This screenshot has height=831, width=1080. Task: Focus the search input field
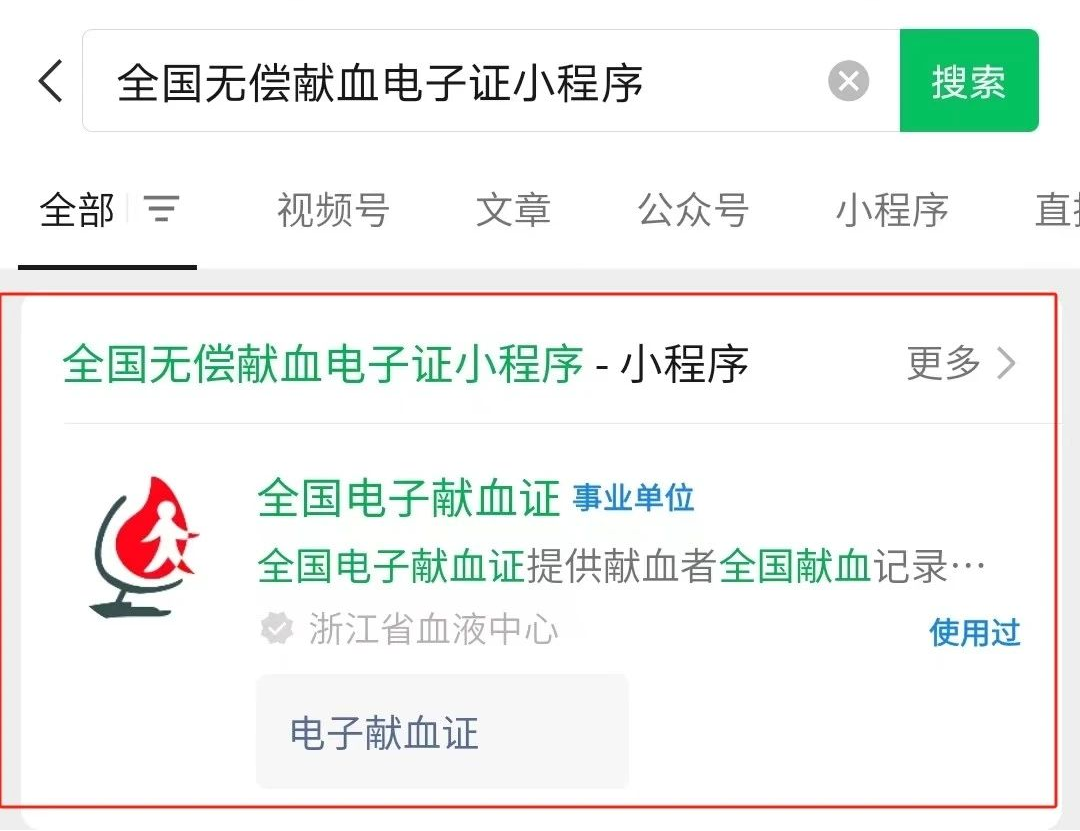pyautogui.click(x=455, y=81)
